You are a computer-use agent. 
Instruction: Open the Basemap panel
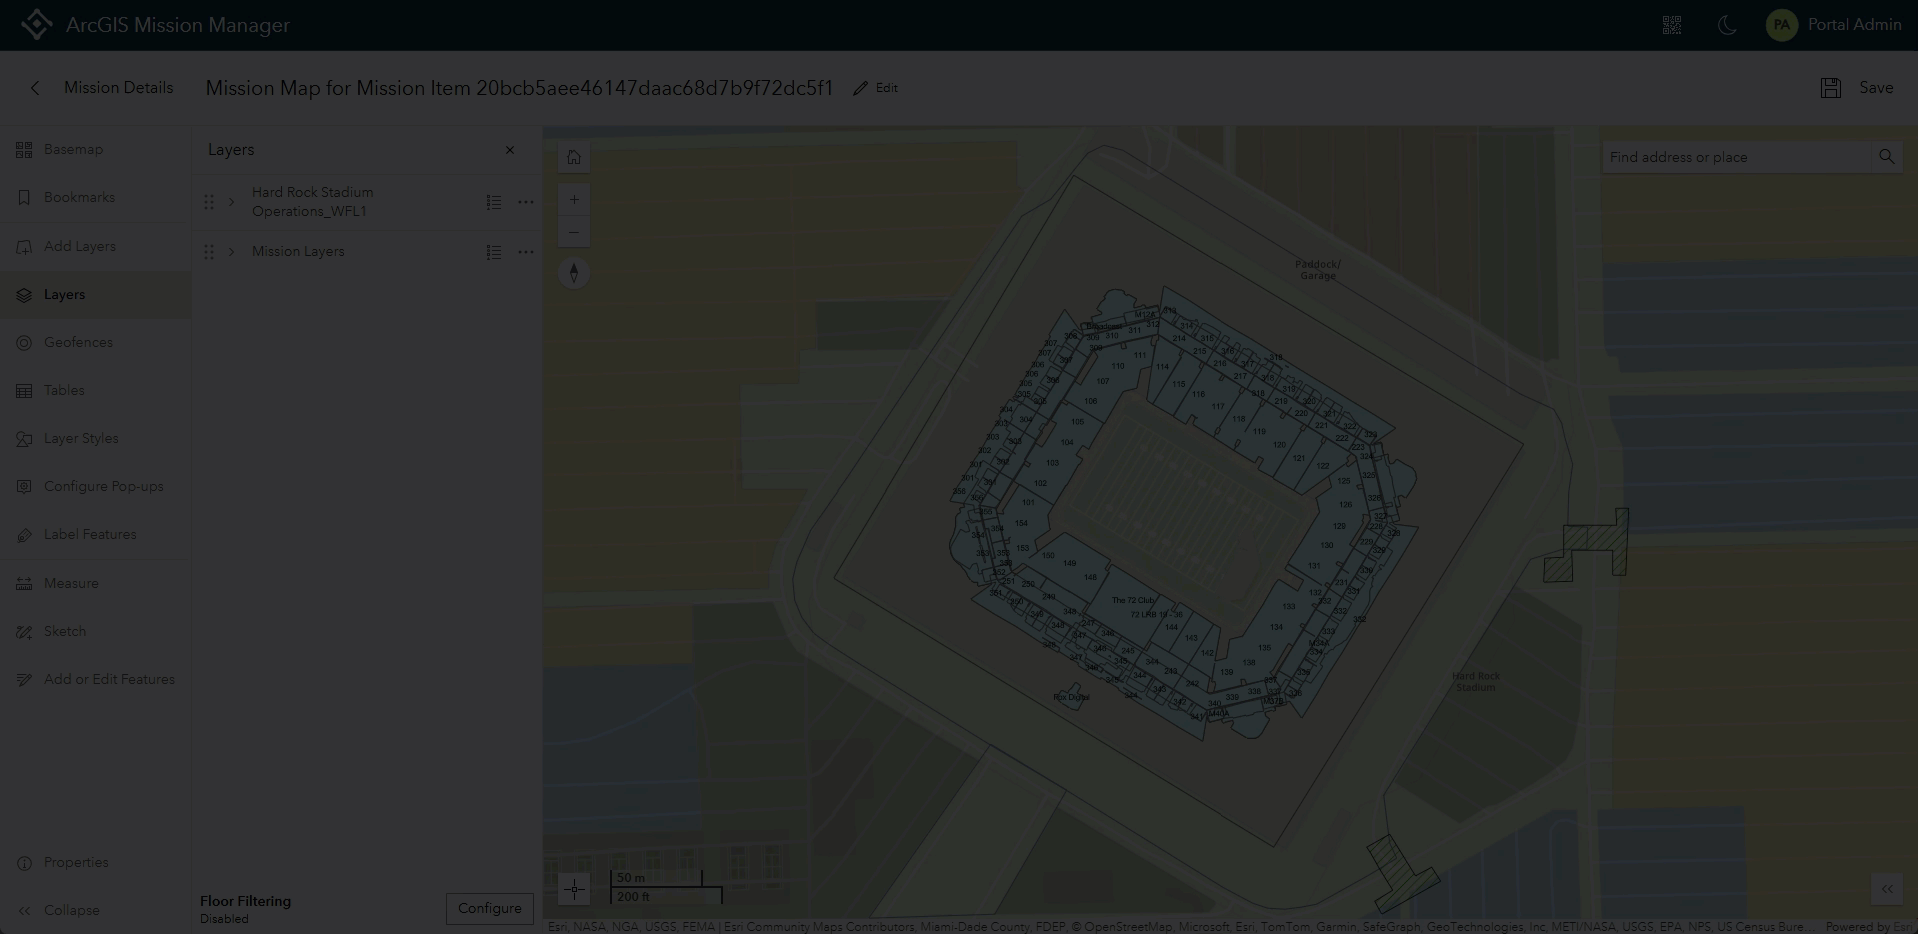click(71, 149)
